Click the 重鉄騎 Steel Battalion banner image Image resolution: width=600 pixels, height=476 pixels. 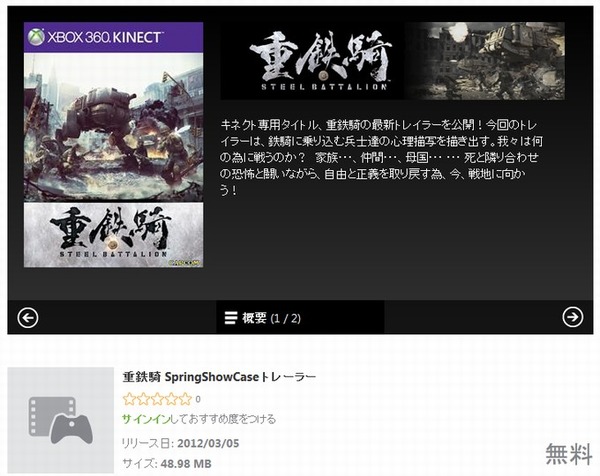coord(393,61)
